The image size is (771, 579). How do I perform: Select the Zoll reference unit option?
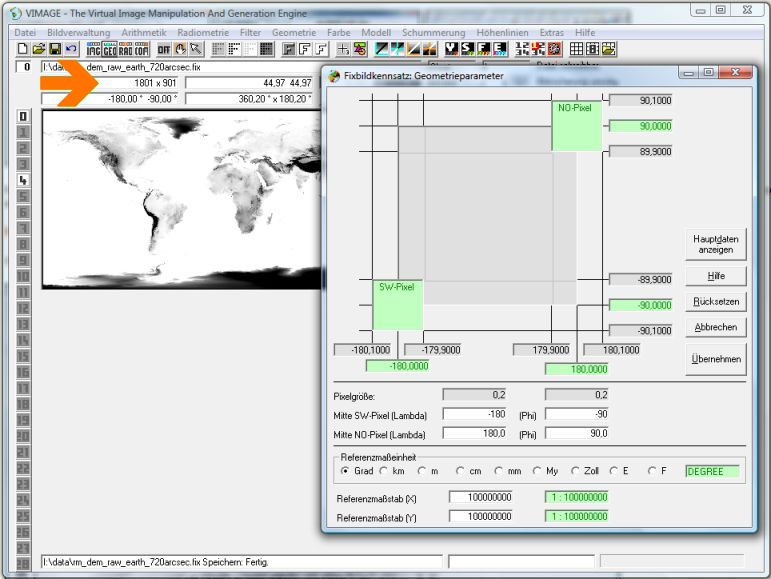tap(577, 471)
